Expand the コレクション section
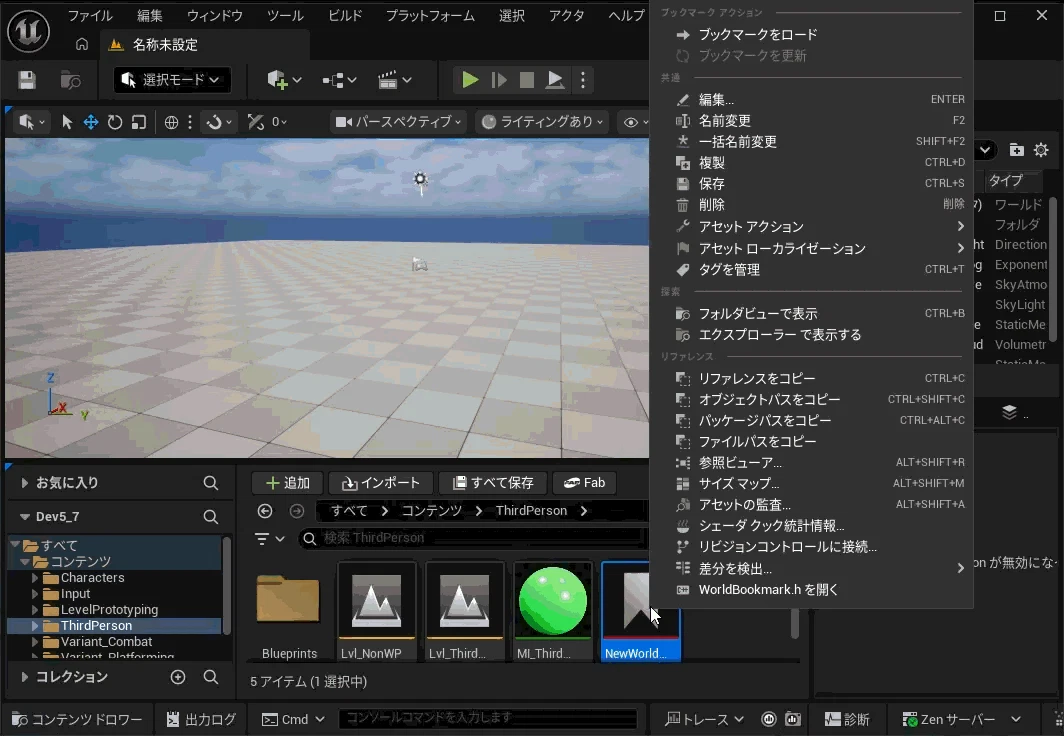1064x736 pixels. 24,677
